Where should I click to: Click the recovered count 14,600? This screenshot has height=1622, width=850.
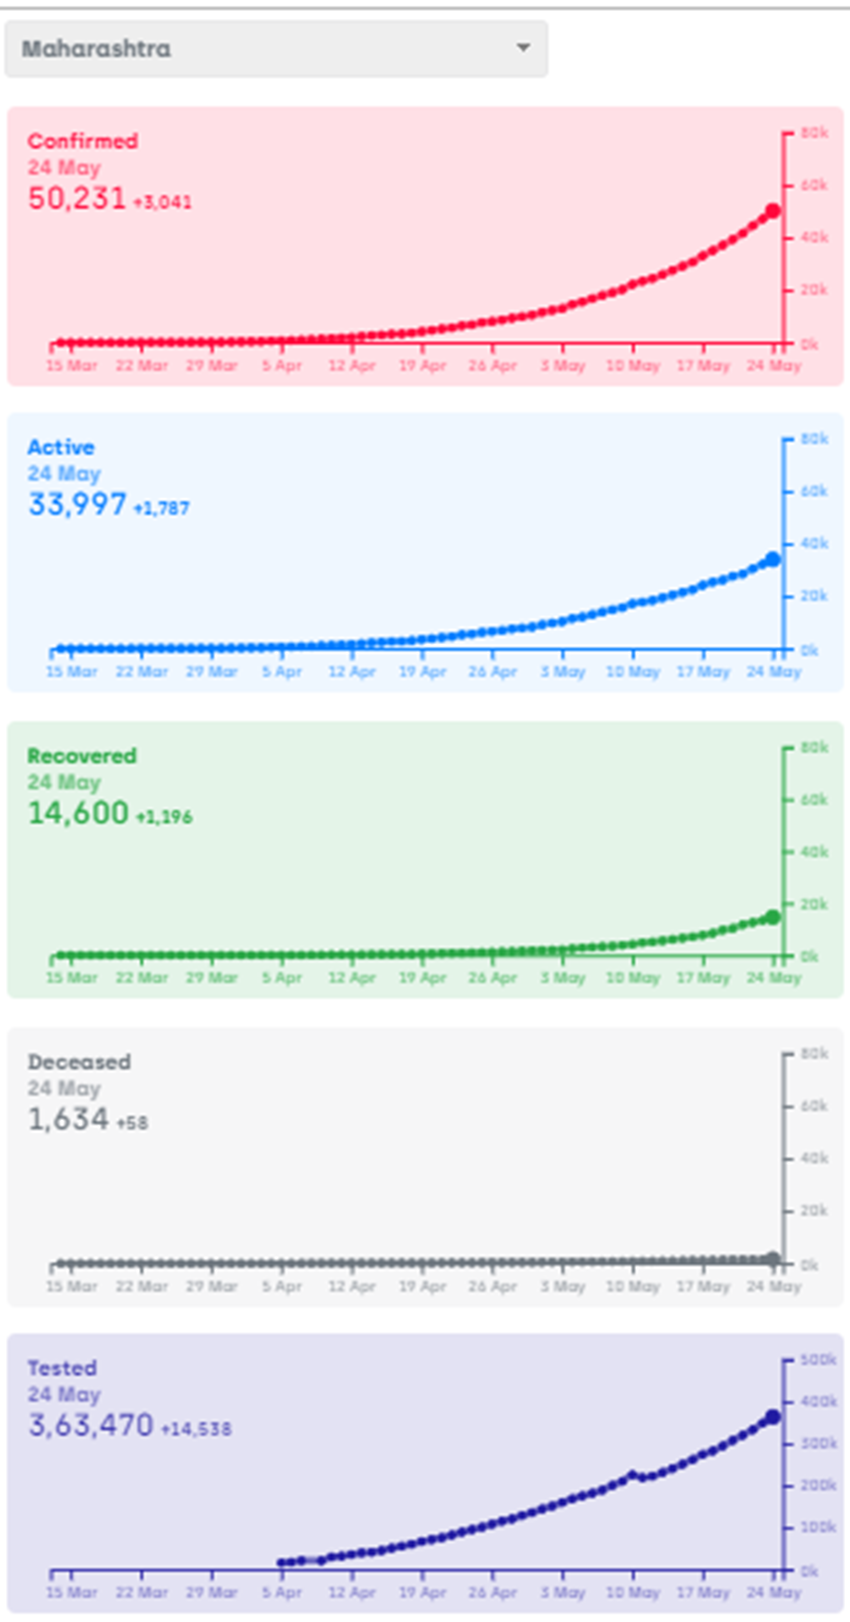tap(78, 813)
